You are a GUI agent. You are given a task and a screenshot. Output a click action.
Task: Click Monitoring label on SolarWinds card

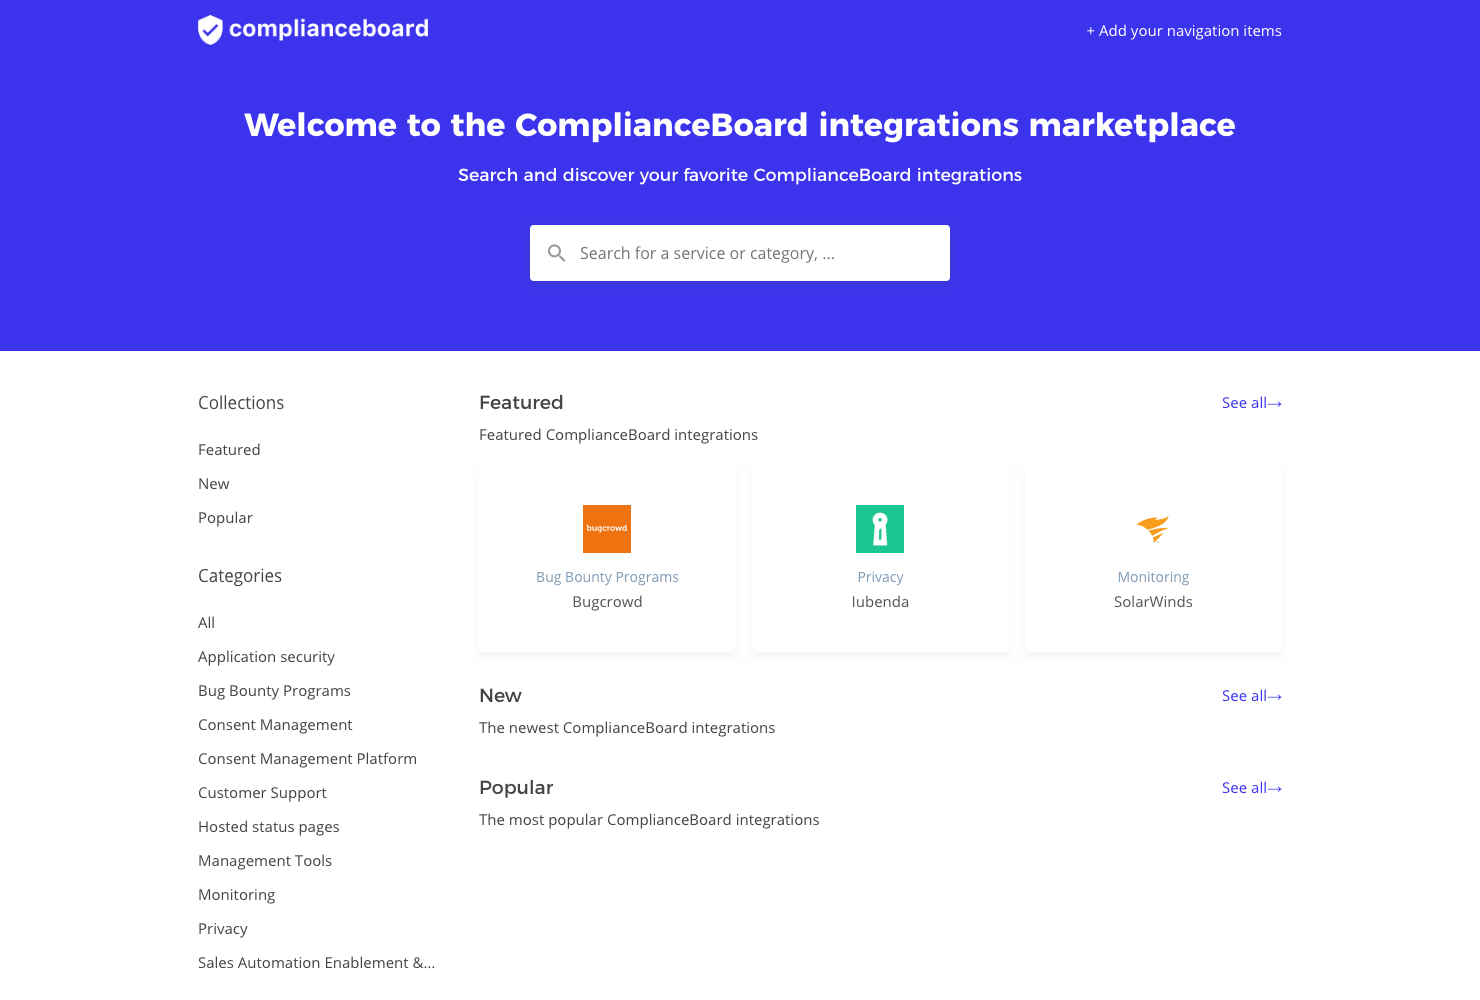point(1153,577)
